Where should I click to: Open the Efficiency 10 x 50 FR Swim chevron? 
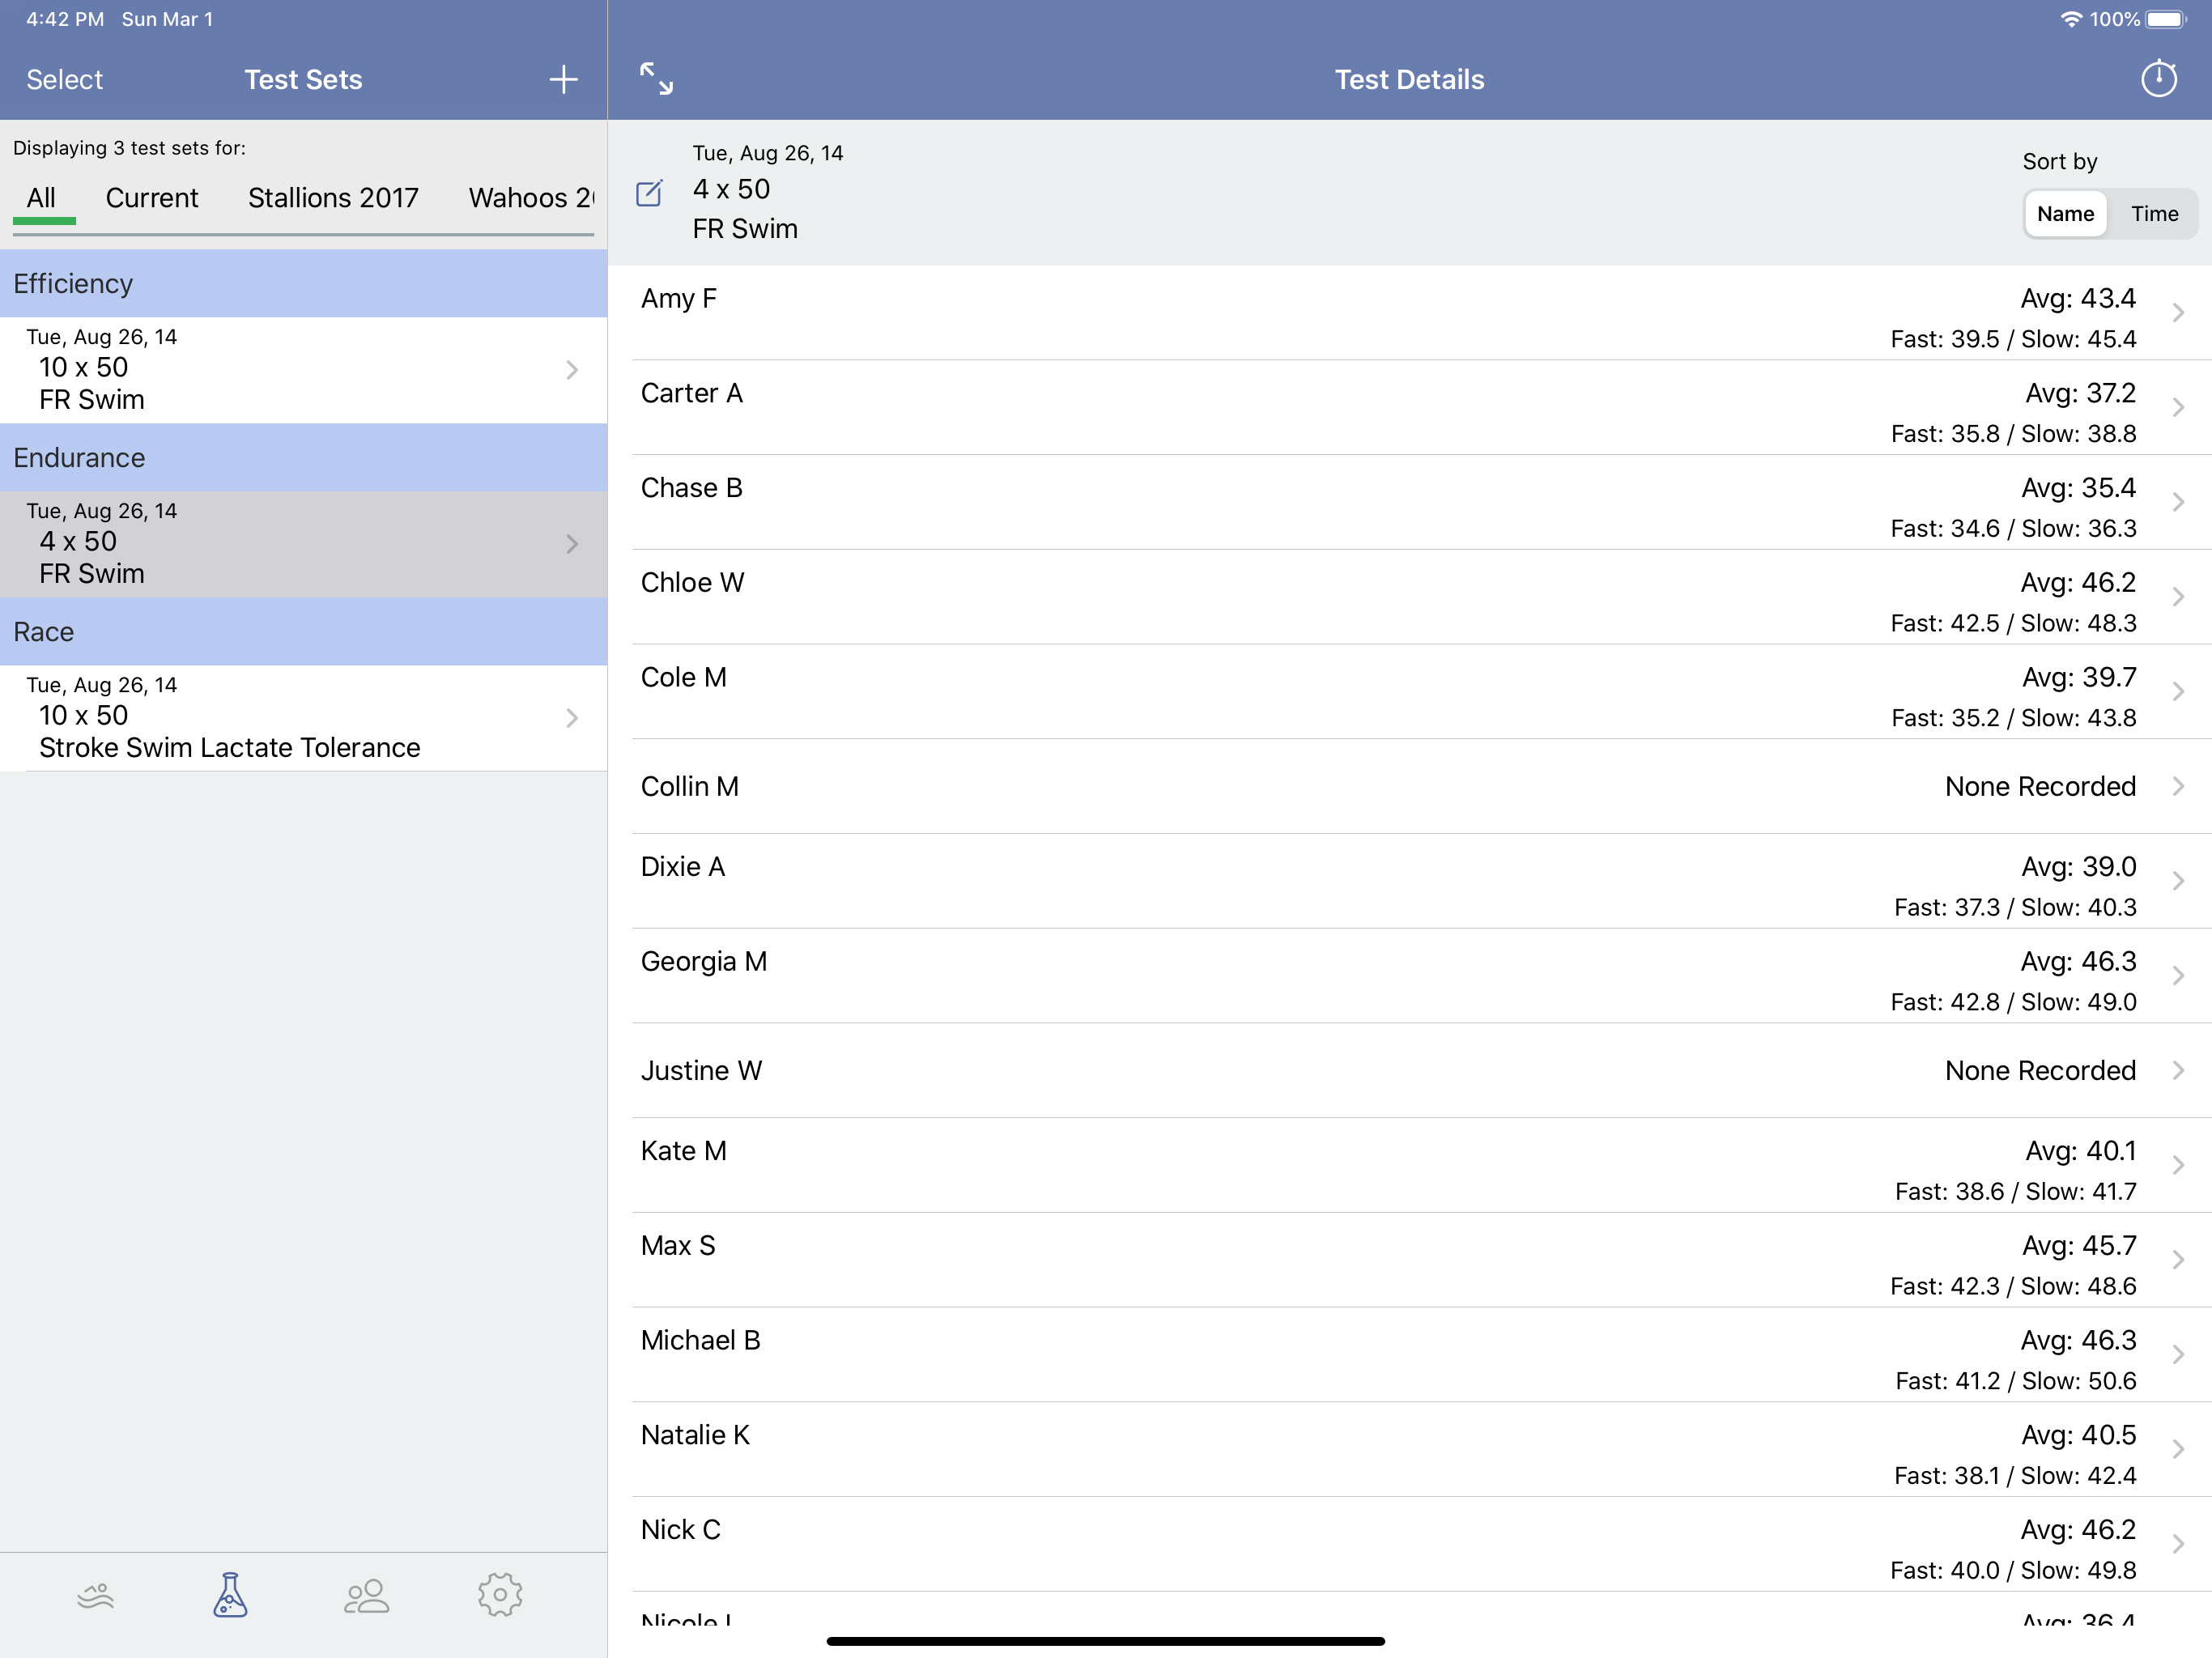coord(572,370)
